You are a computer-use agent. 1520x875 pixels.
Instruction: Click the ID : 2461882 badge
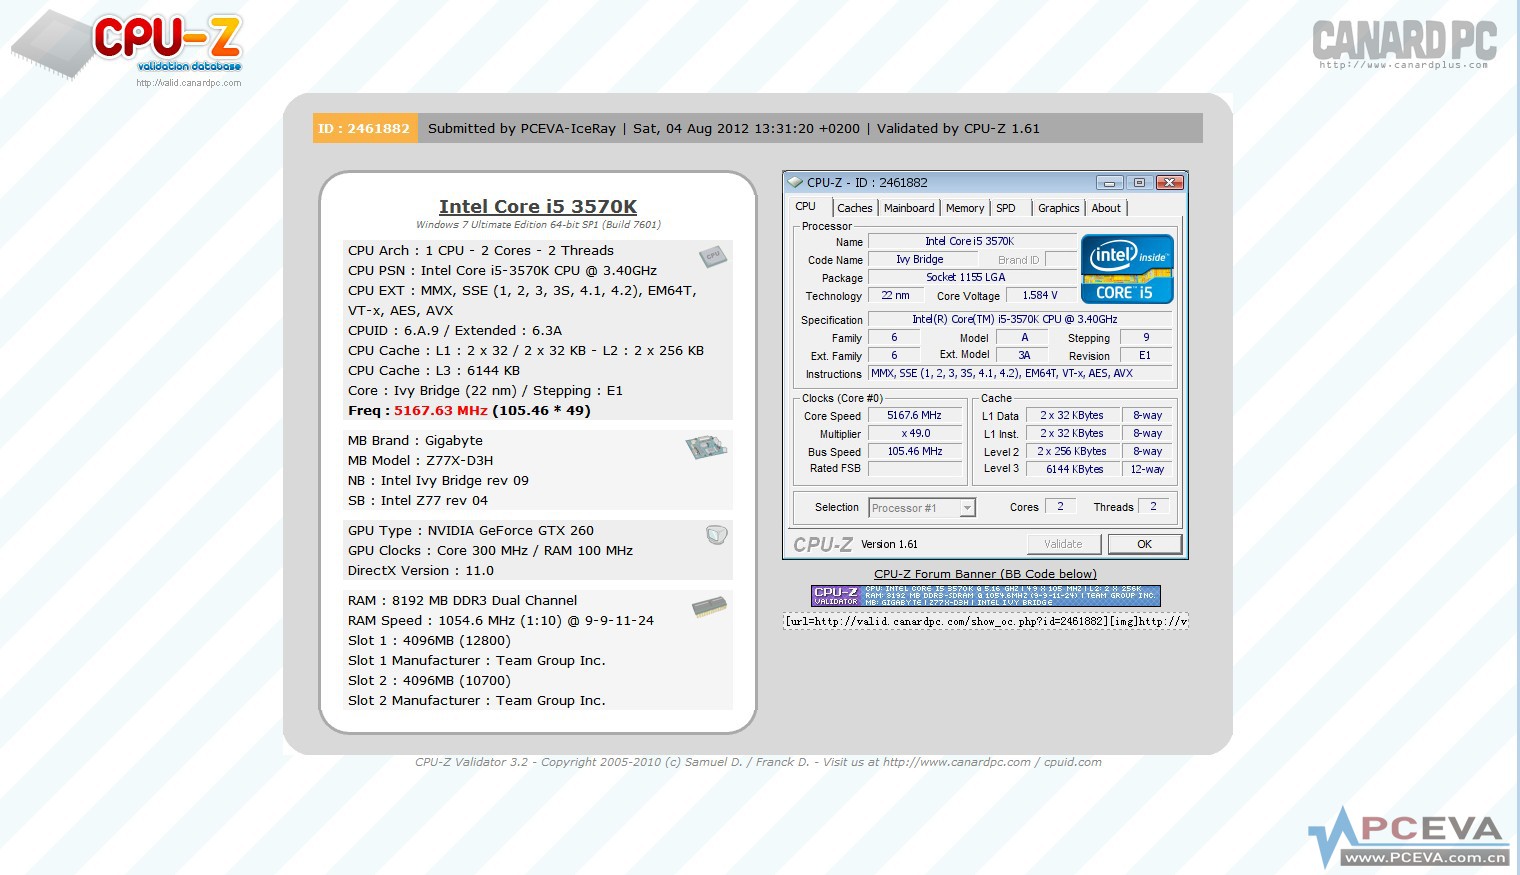(364, 128)
